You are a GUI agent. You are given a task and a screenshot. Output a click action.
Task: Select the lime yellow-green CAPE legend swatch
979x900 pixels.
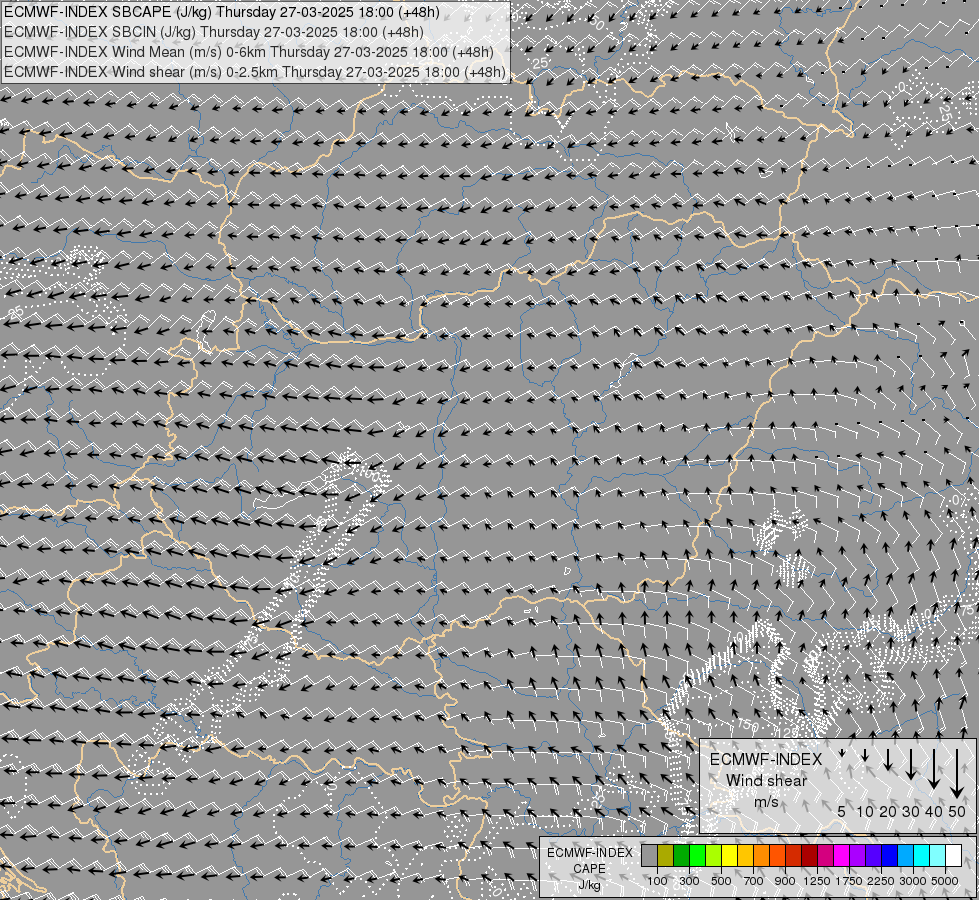click(714, 855)
